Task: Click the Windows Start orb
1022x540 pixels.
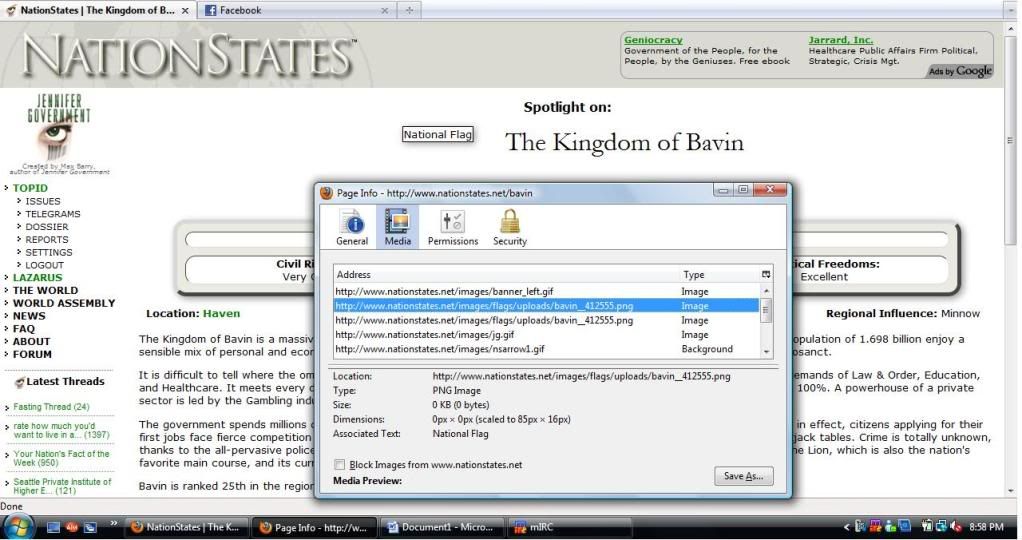Action: (20, 526)
